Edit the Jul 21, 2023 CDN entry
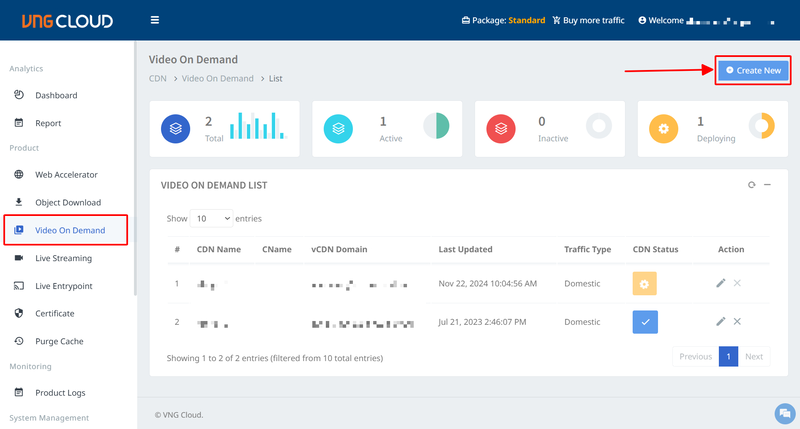 [720, 321]
